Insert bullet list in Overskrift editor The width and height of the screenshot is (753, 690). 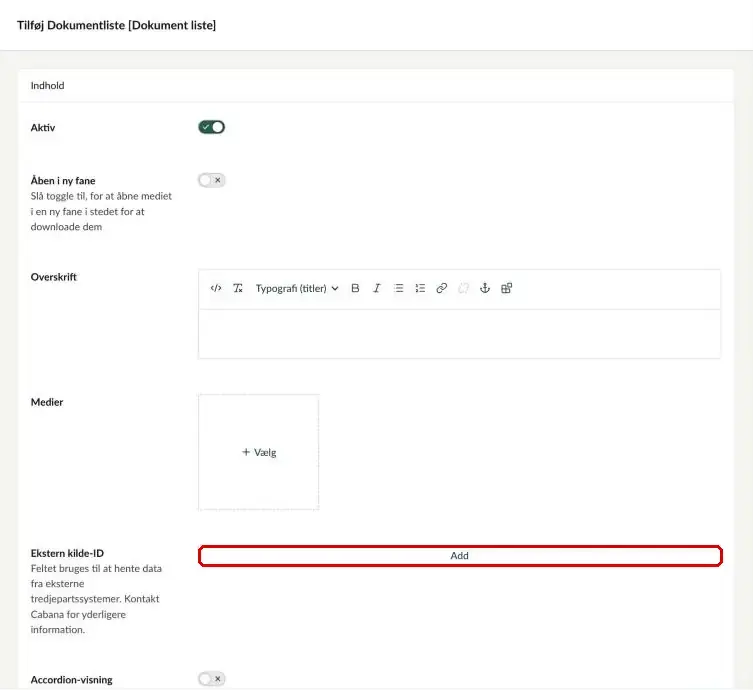[x=399, y=288]
